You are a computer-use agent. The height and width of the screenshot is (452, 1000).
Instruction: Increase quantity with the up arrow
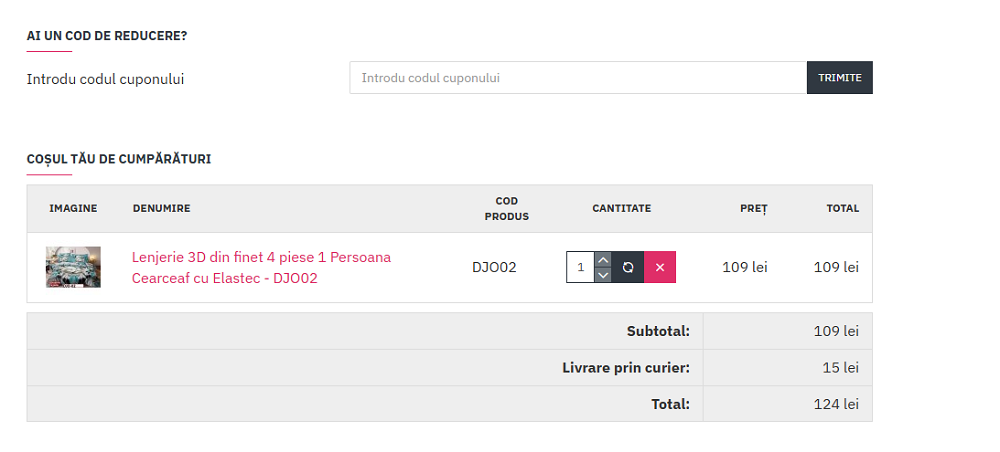click(602, 260)
